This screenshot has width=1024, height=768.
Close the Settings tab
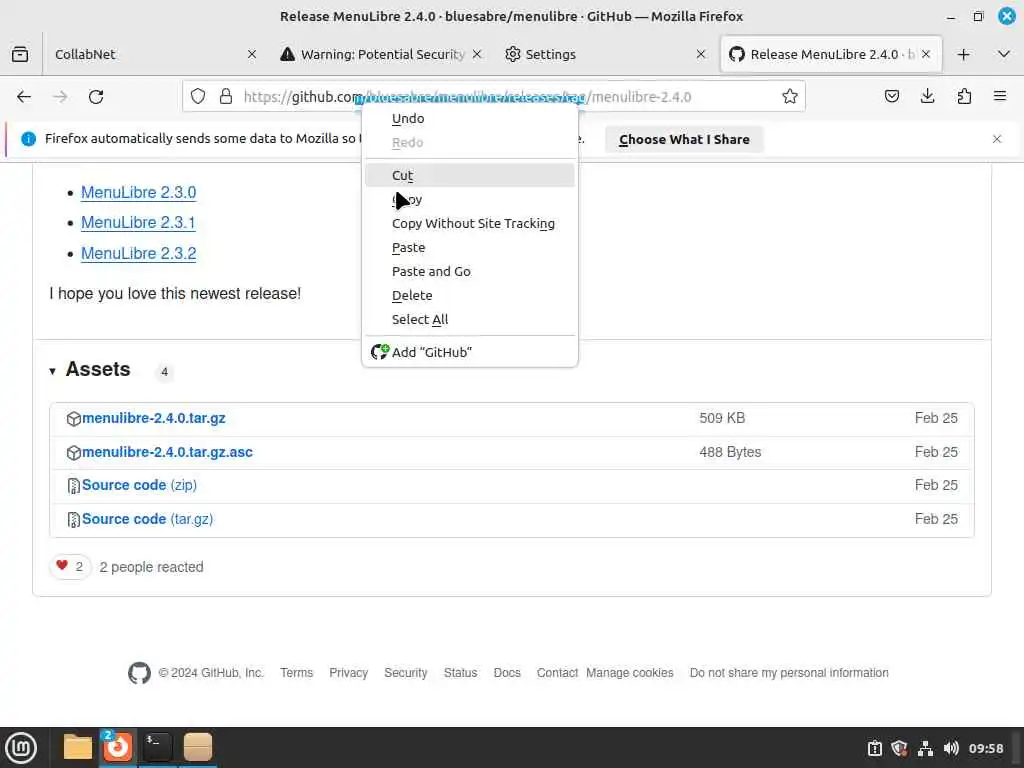(701, 54)
